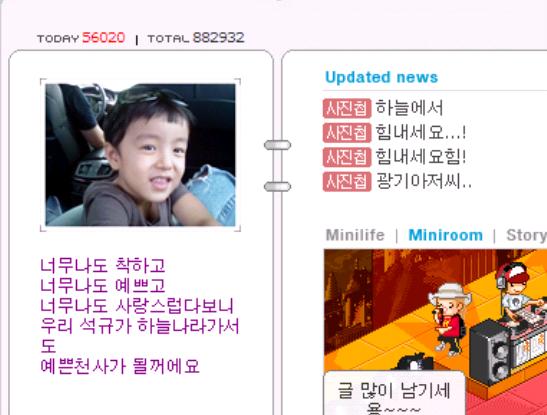Click the TODAY visitor count 56020

click(104, 38)
